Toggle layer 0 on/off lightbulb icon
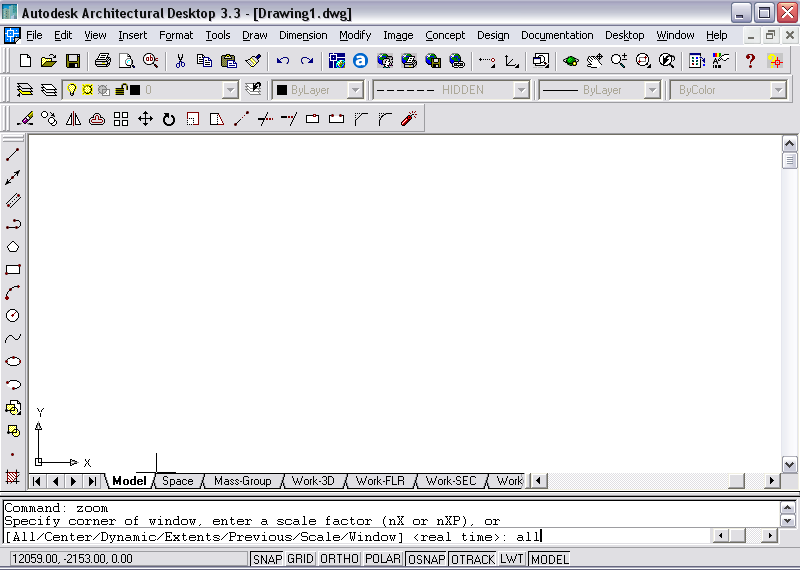The height and width of the screenshot is (570, 800). 72,90
